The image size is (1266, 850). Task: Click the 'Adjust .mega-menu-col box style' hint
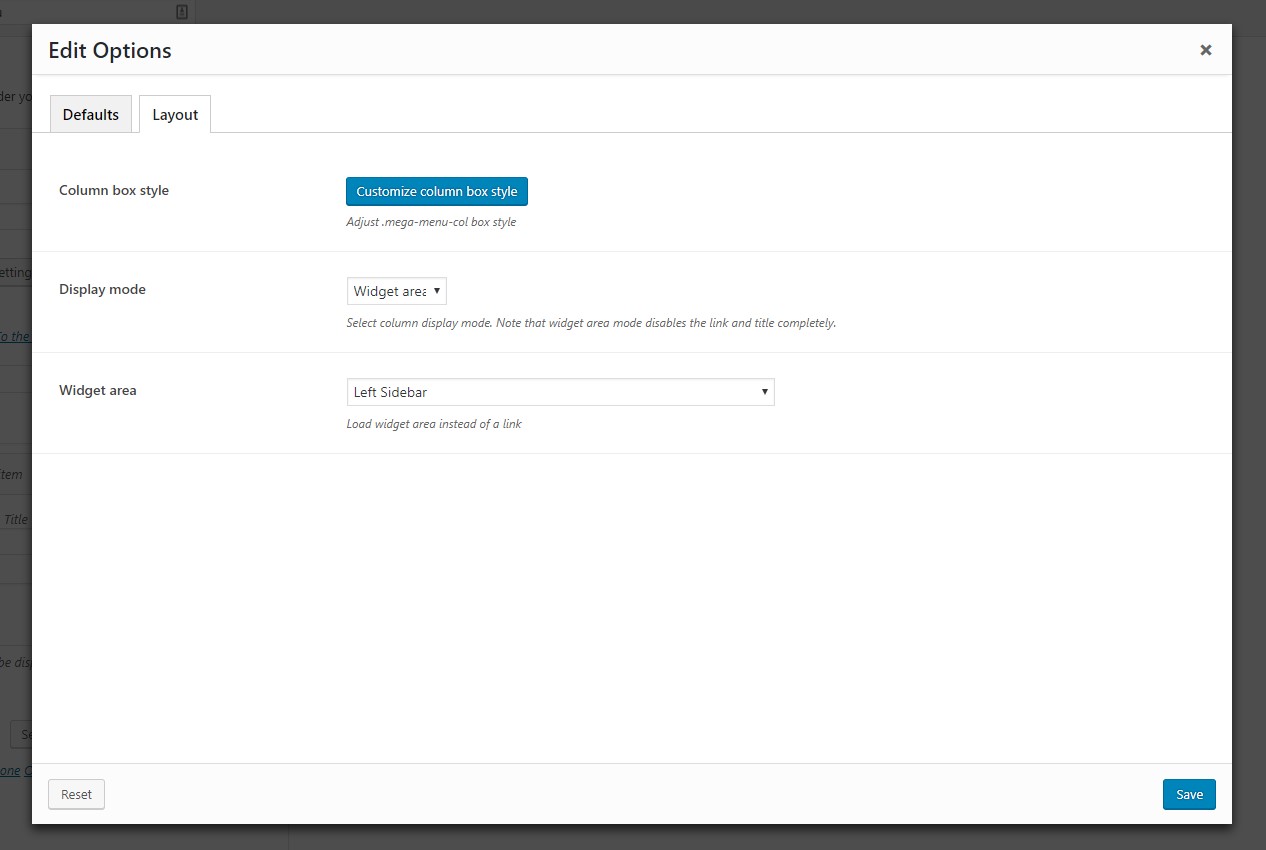(431, 222)
